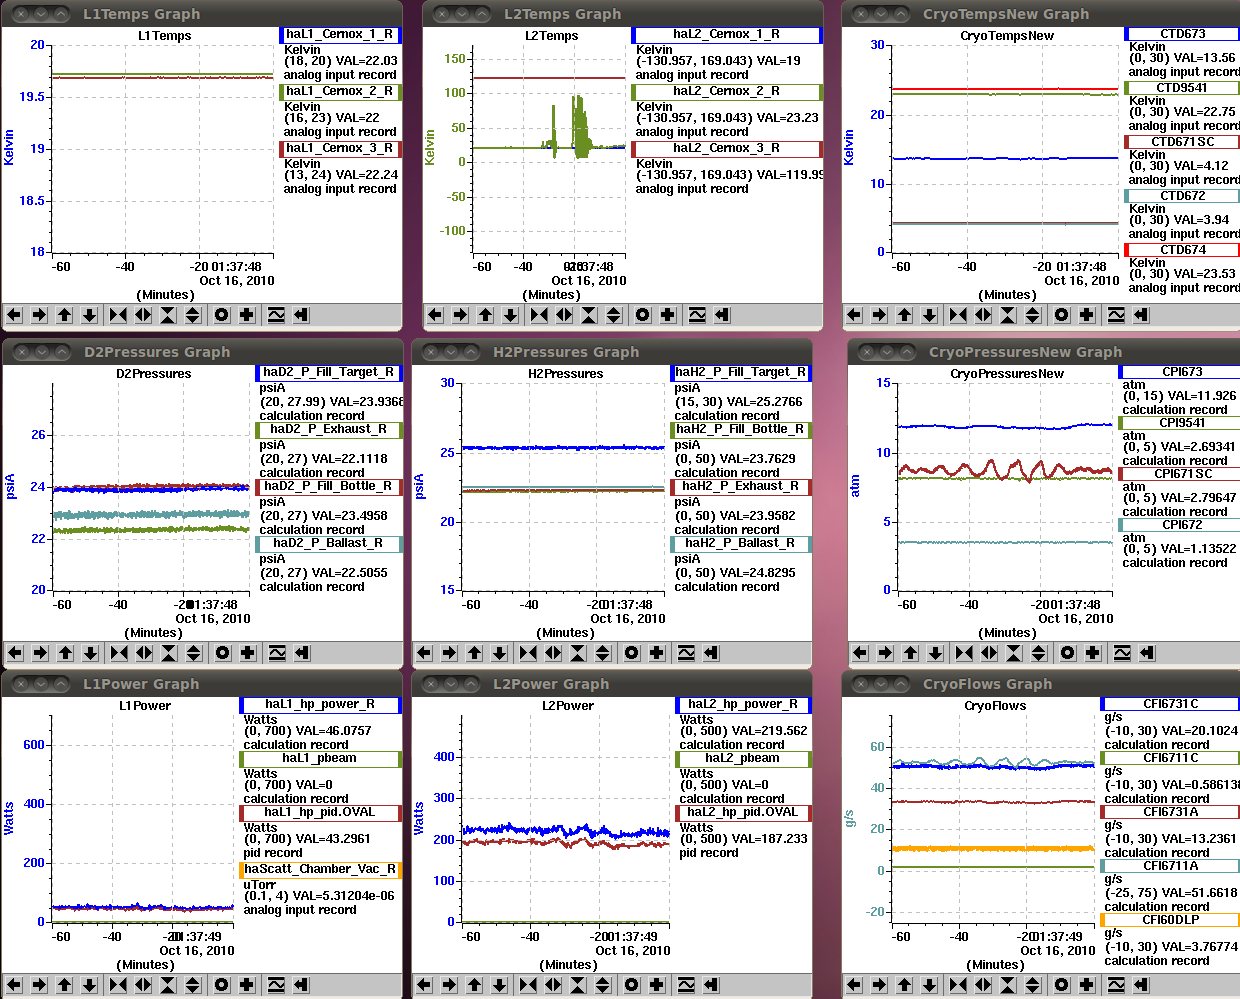The width and height of the screenshot is (1240, 999).
Task: Click hourglass vertical-zoom icon in L1Power Graph toolbar
Action: pyautogui.click(x=168, y=985)
